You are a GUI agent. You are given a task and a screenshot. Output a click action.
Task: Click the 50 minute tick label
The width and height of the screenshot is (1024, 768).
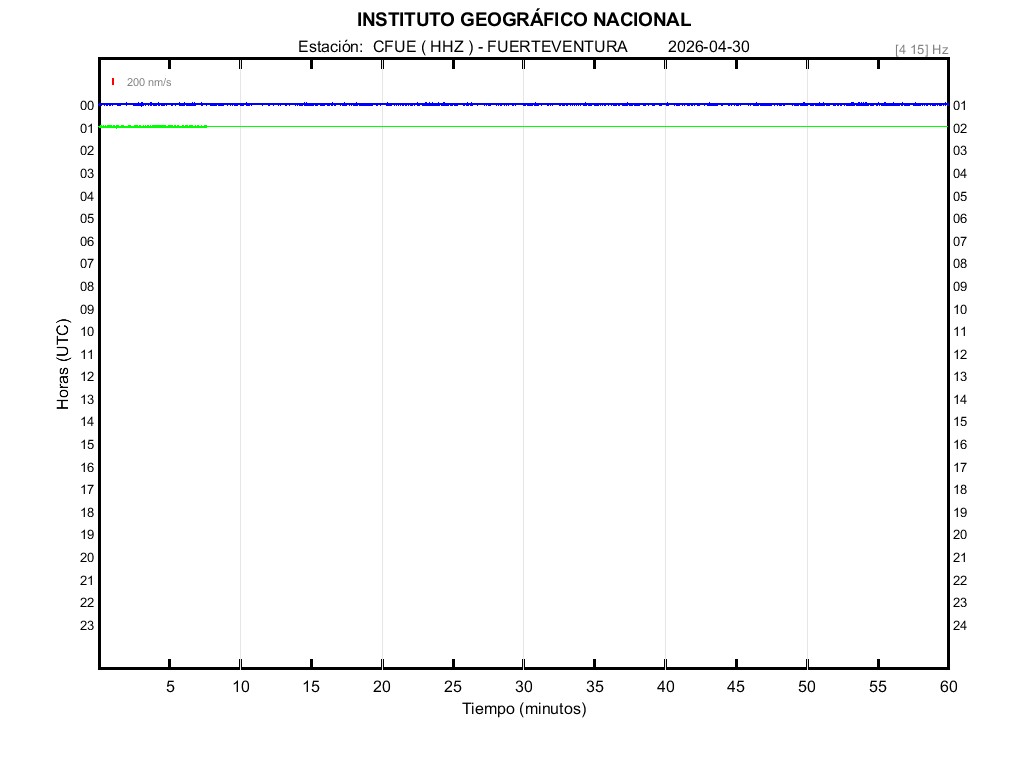(807, 687)
